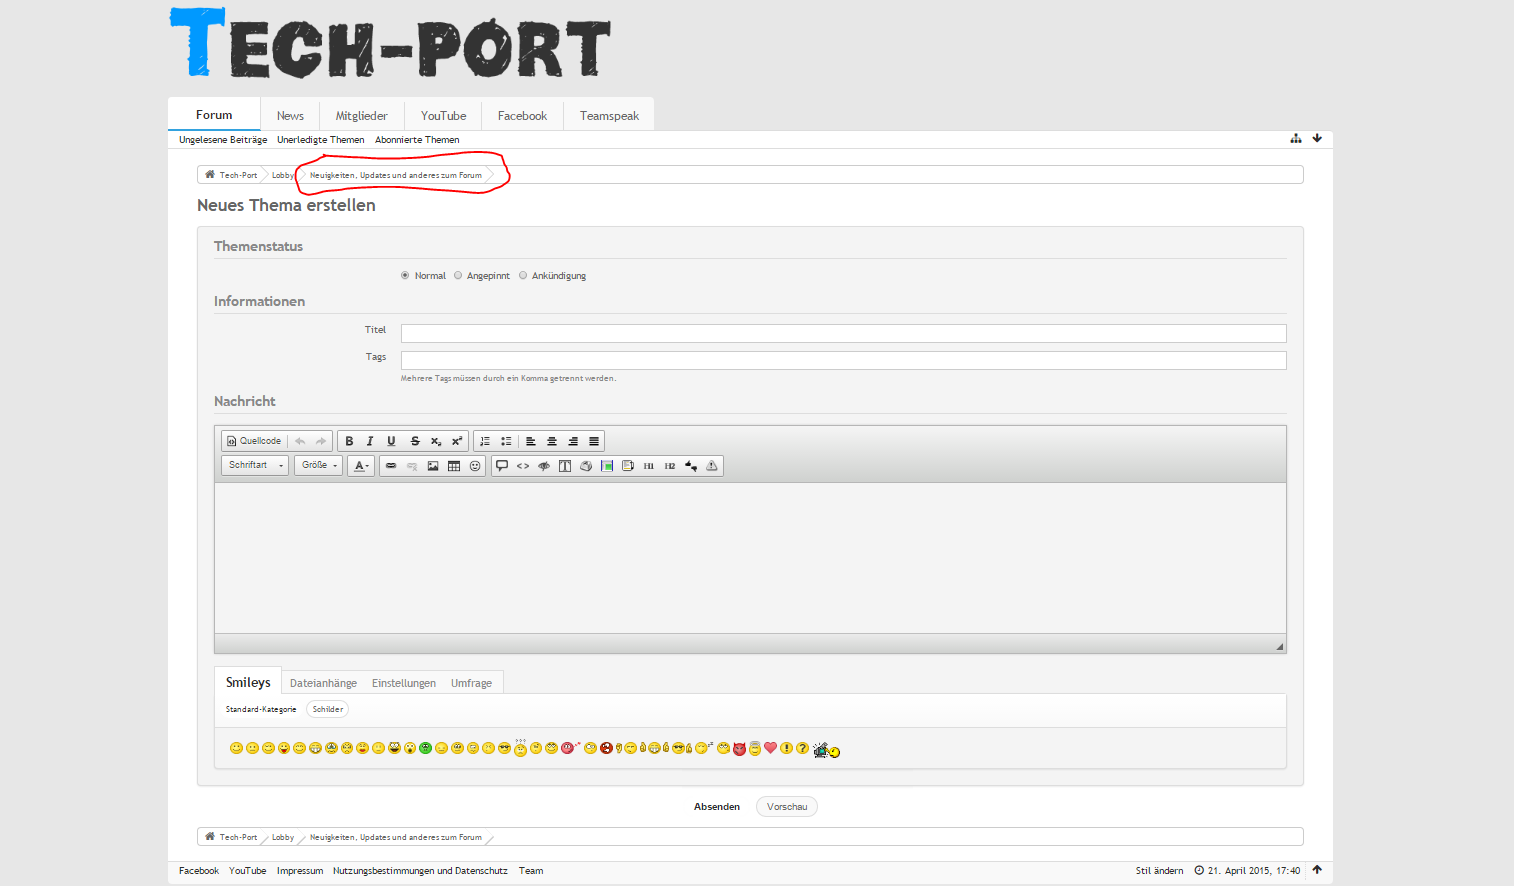Click the Vorschau preview button

click(x=787, y=807)
